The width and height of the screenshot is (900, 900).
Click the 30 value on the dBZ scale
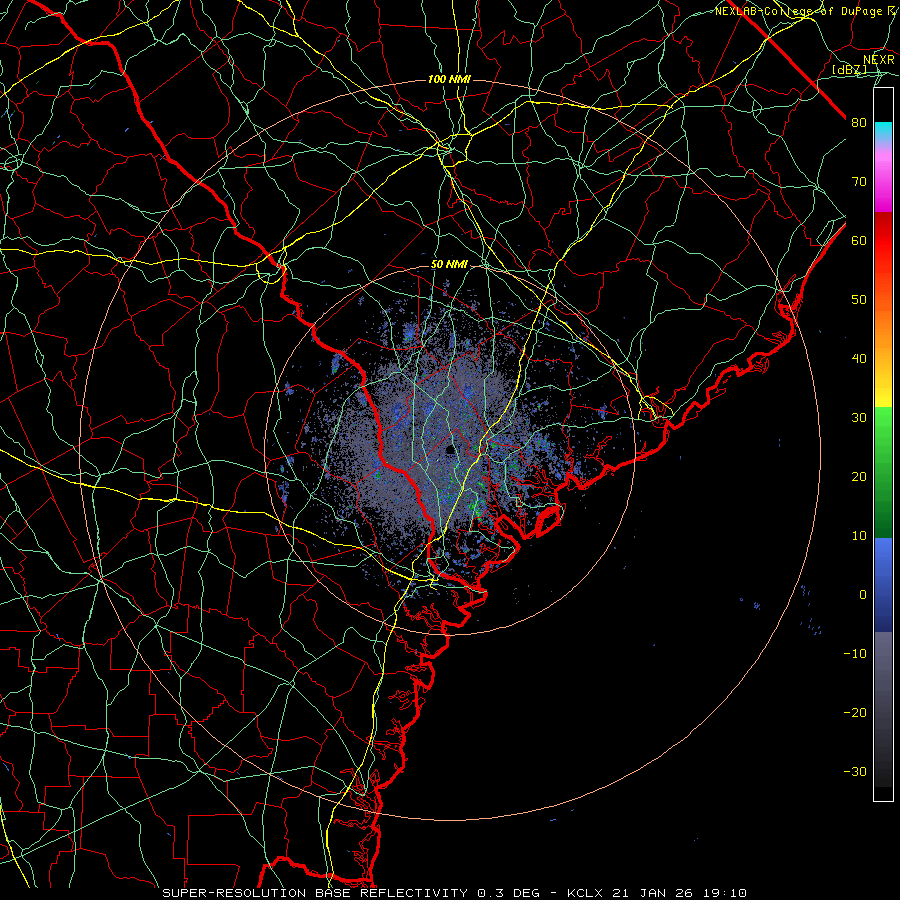(859, 417)
